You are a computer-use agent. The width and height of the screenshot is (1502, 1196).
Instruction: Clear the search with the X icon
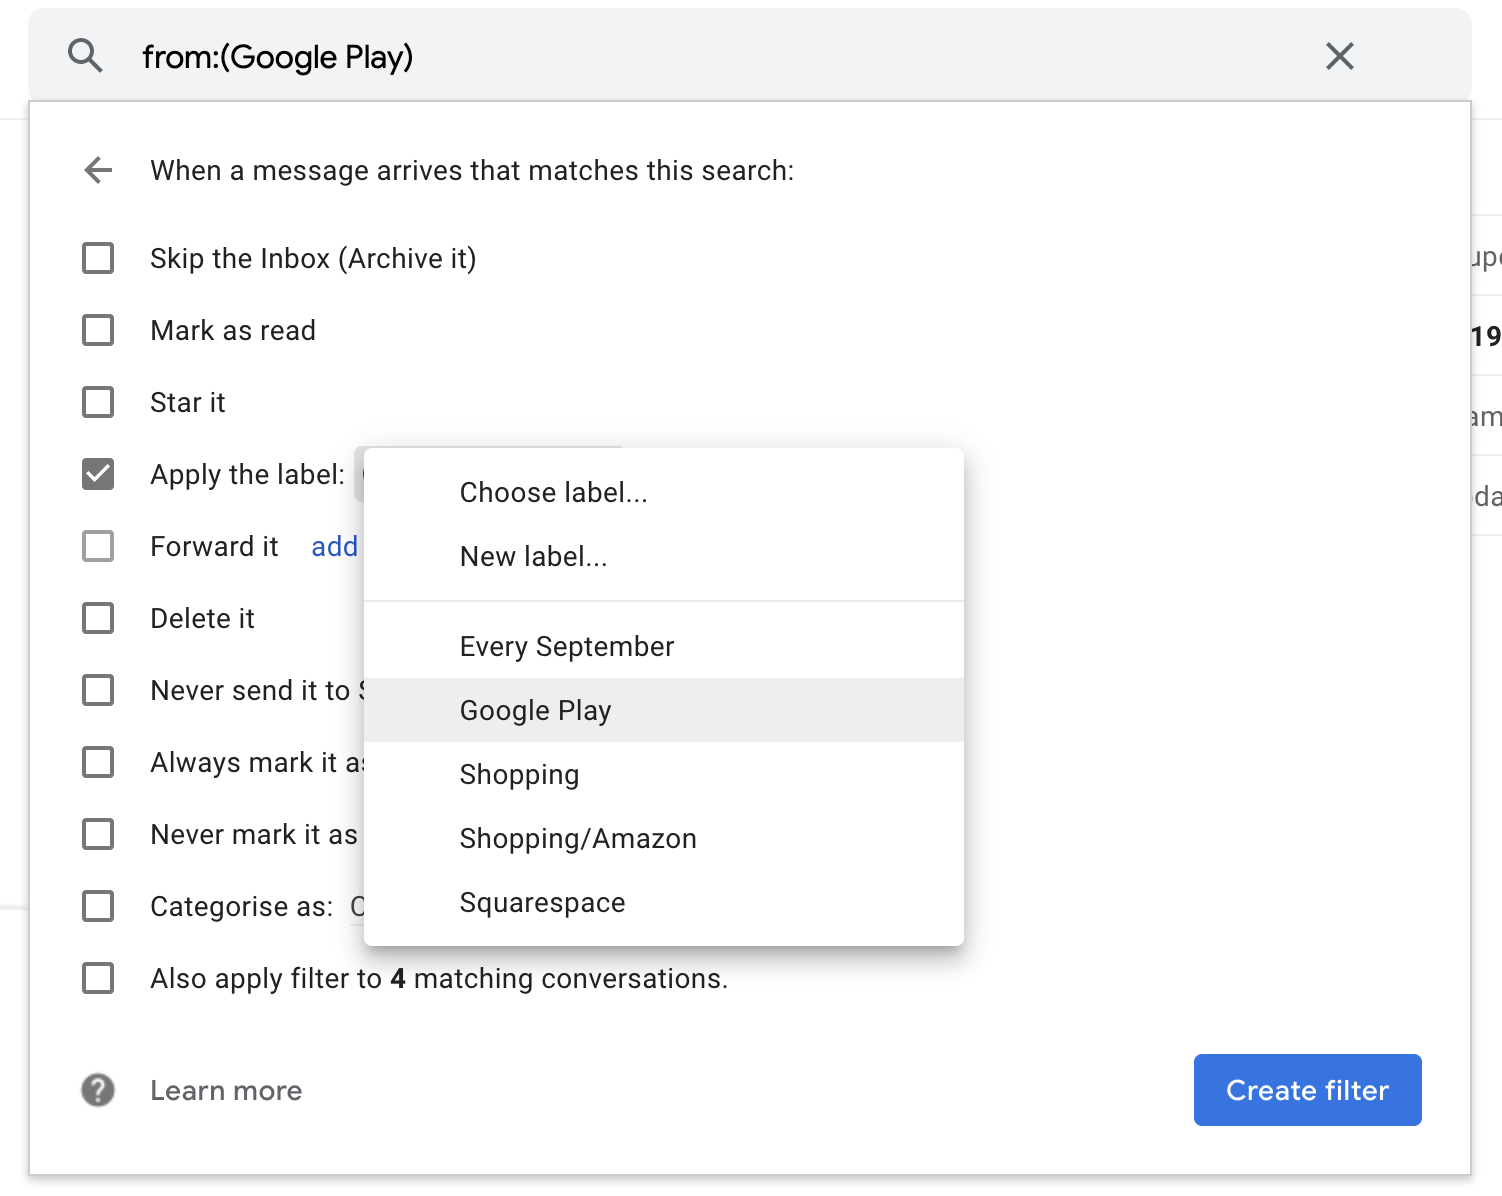tap(1339, 56)
